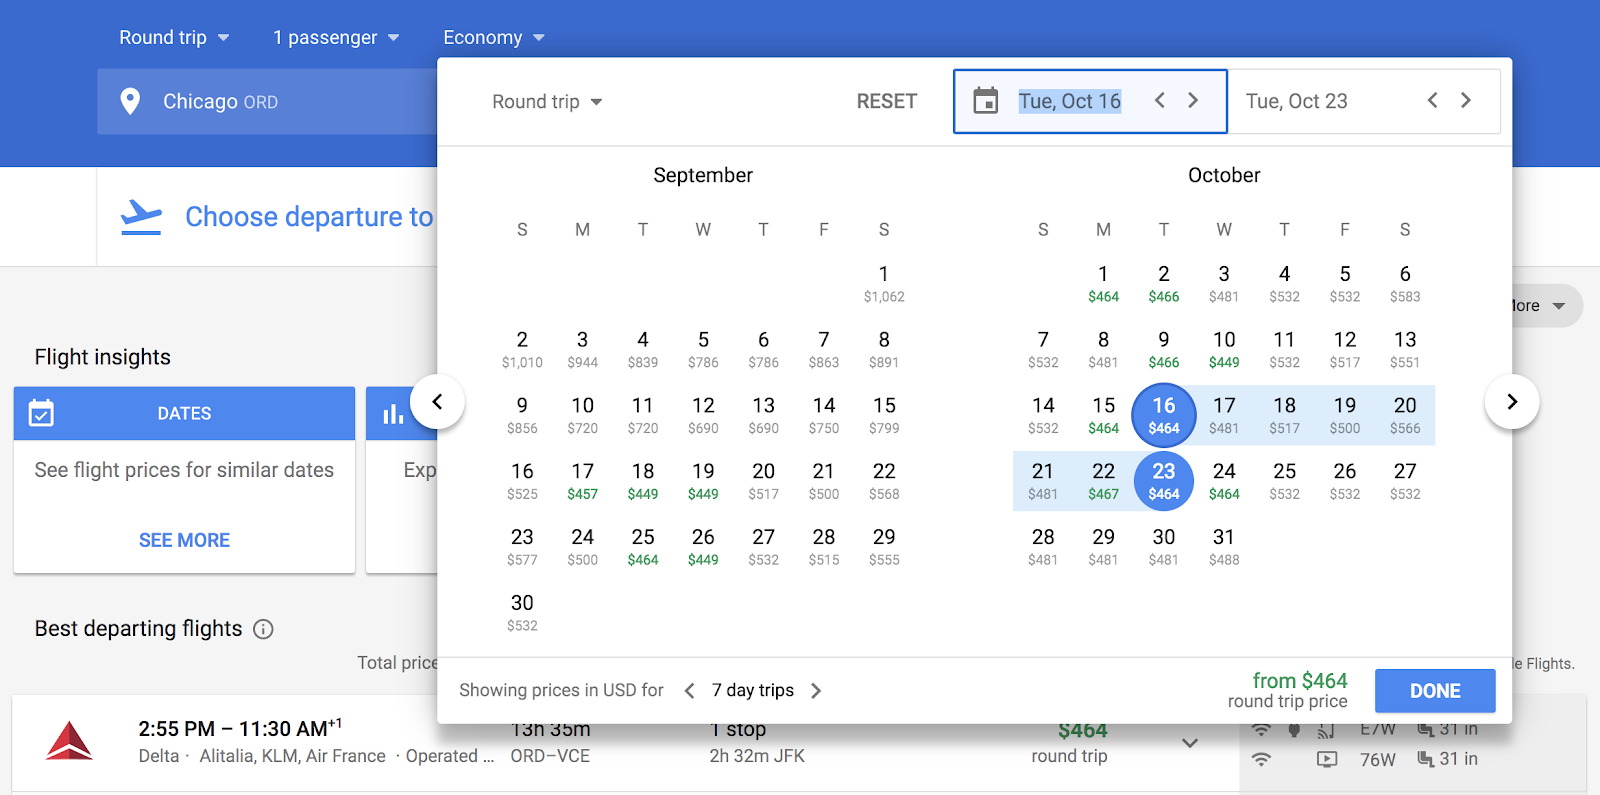Pick October 20 at $566
This screenshot has height=795, width=1600.
click(x=1405, y=415)
